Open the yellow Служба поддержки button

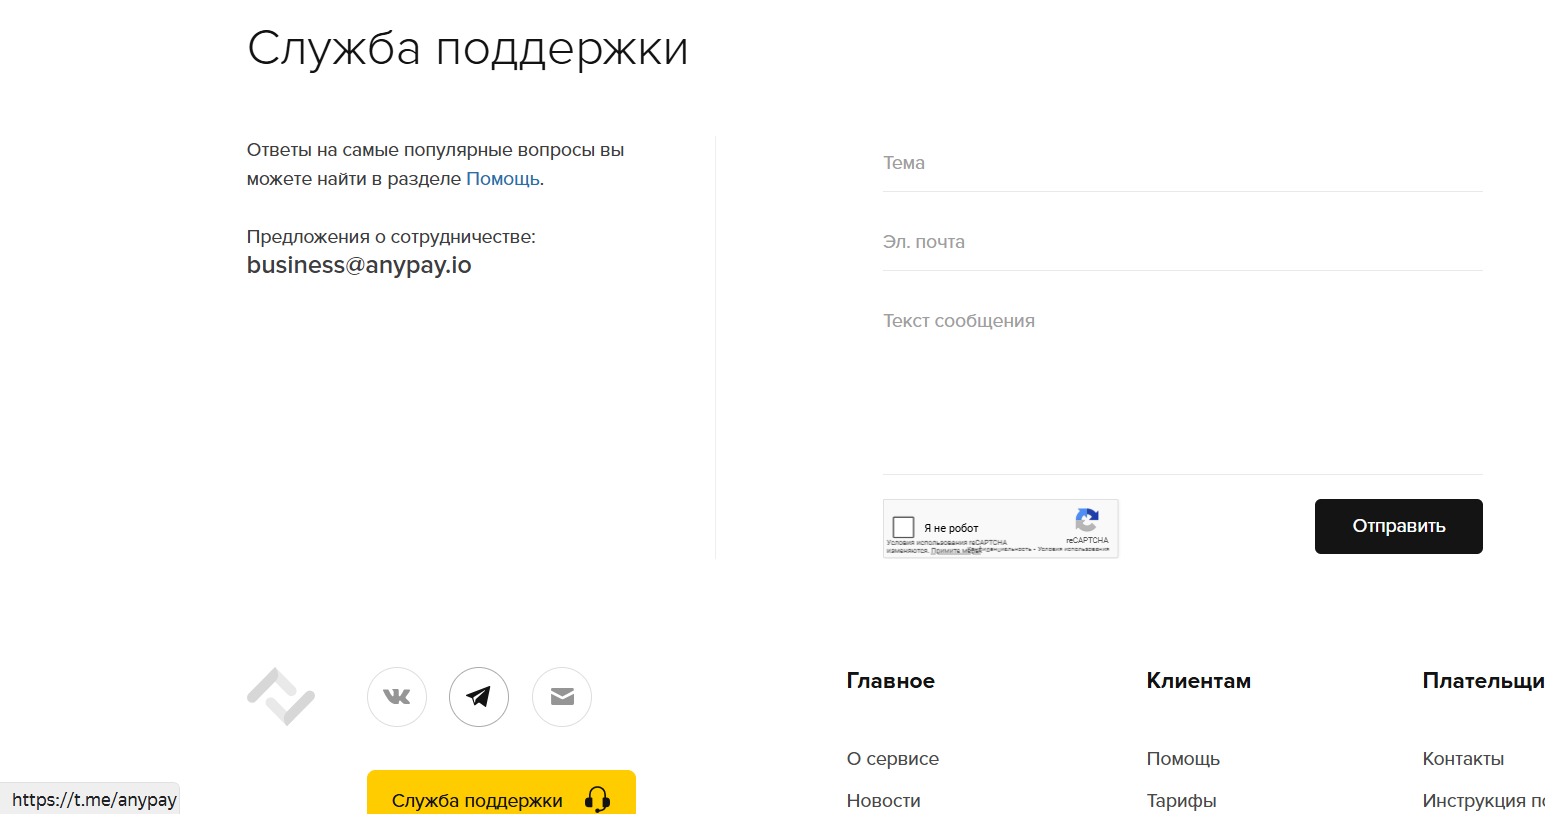coord(480,800)
